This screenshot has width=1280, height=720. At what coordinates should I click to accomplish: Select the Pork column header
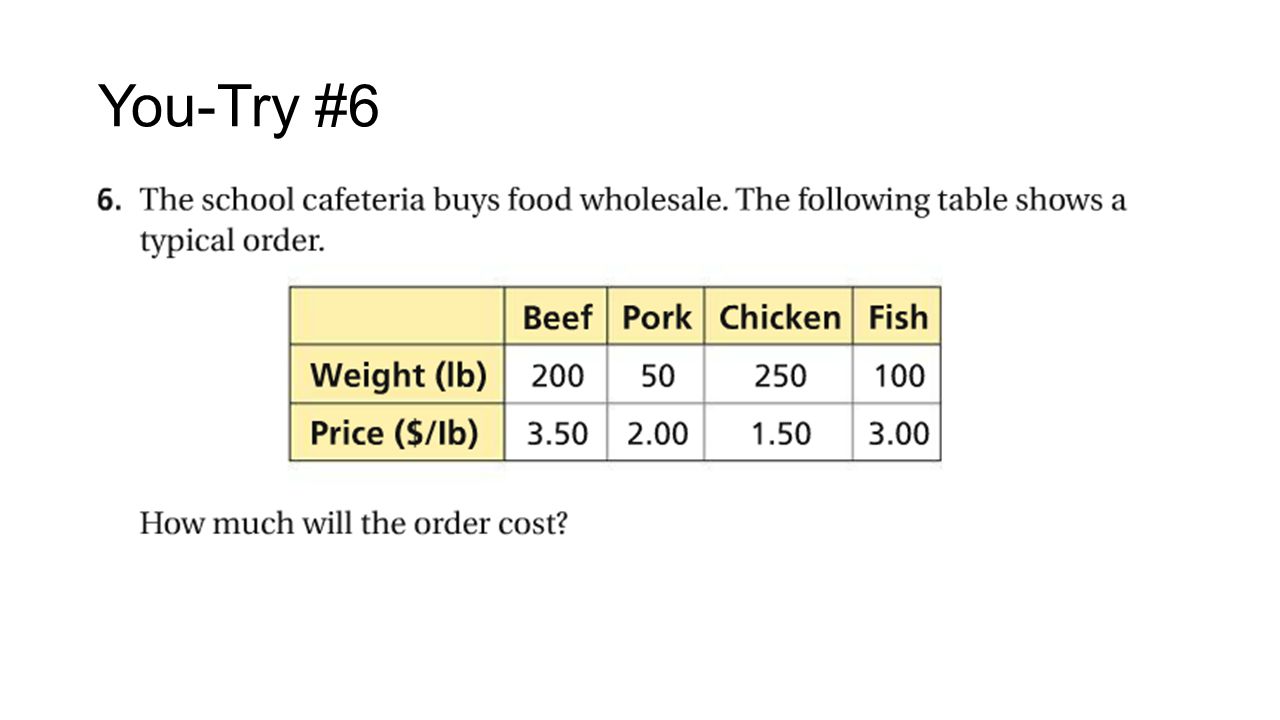[656, 317]
